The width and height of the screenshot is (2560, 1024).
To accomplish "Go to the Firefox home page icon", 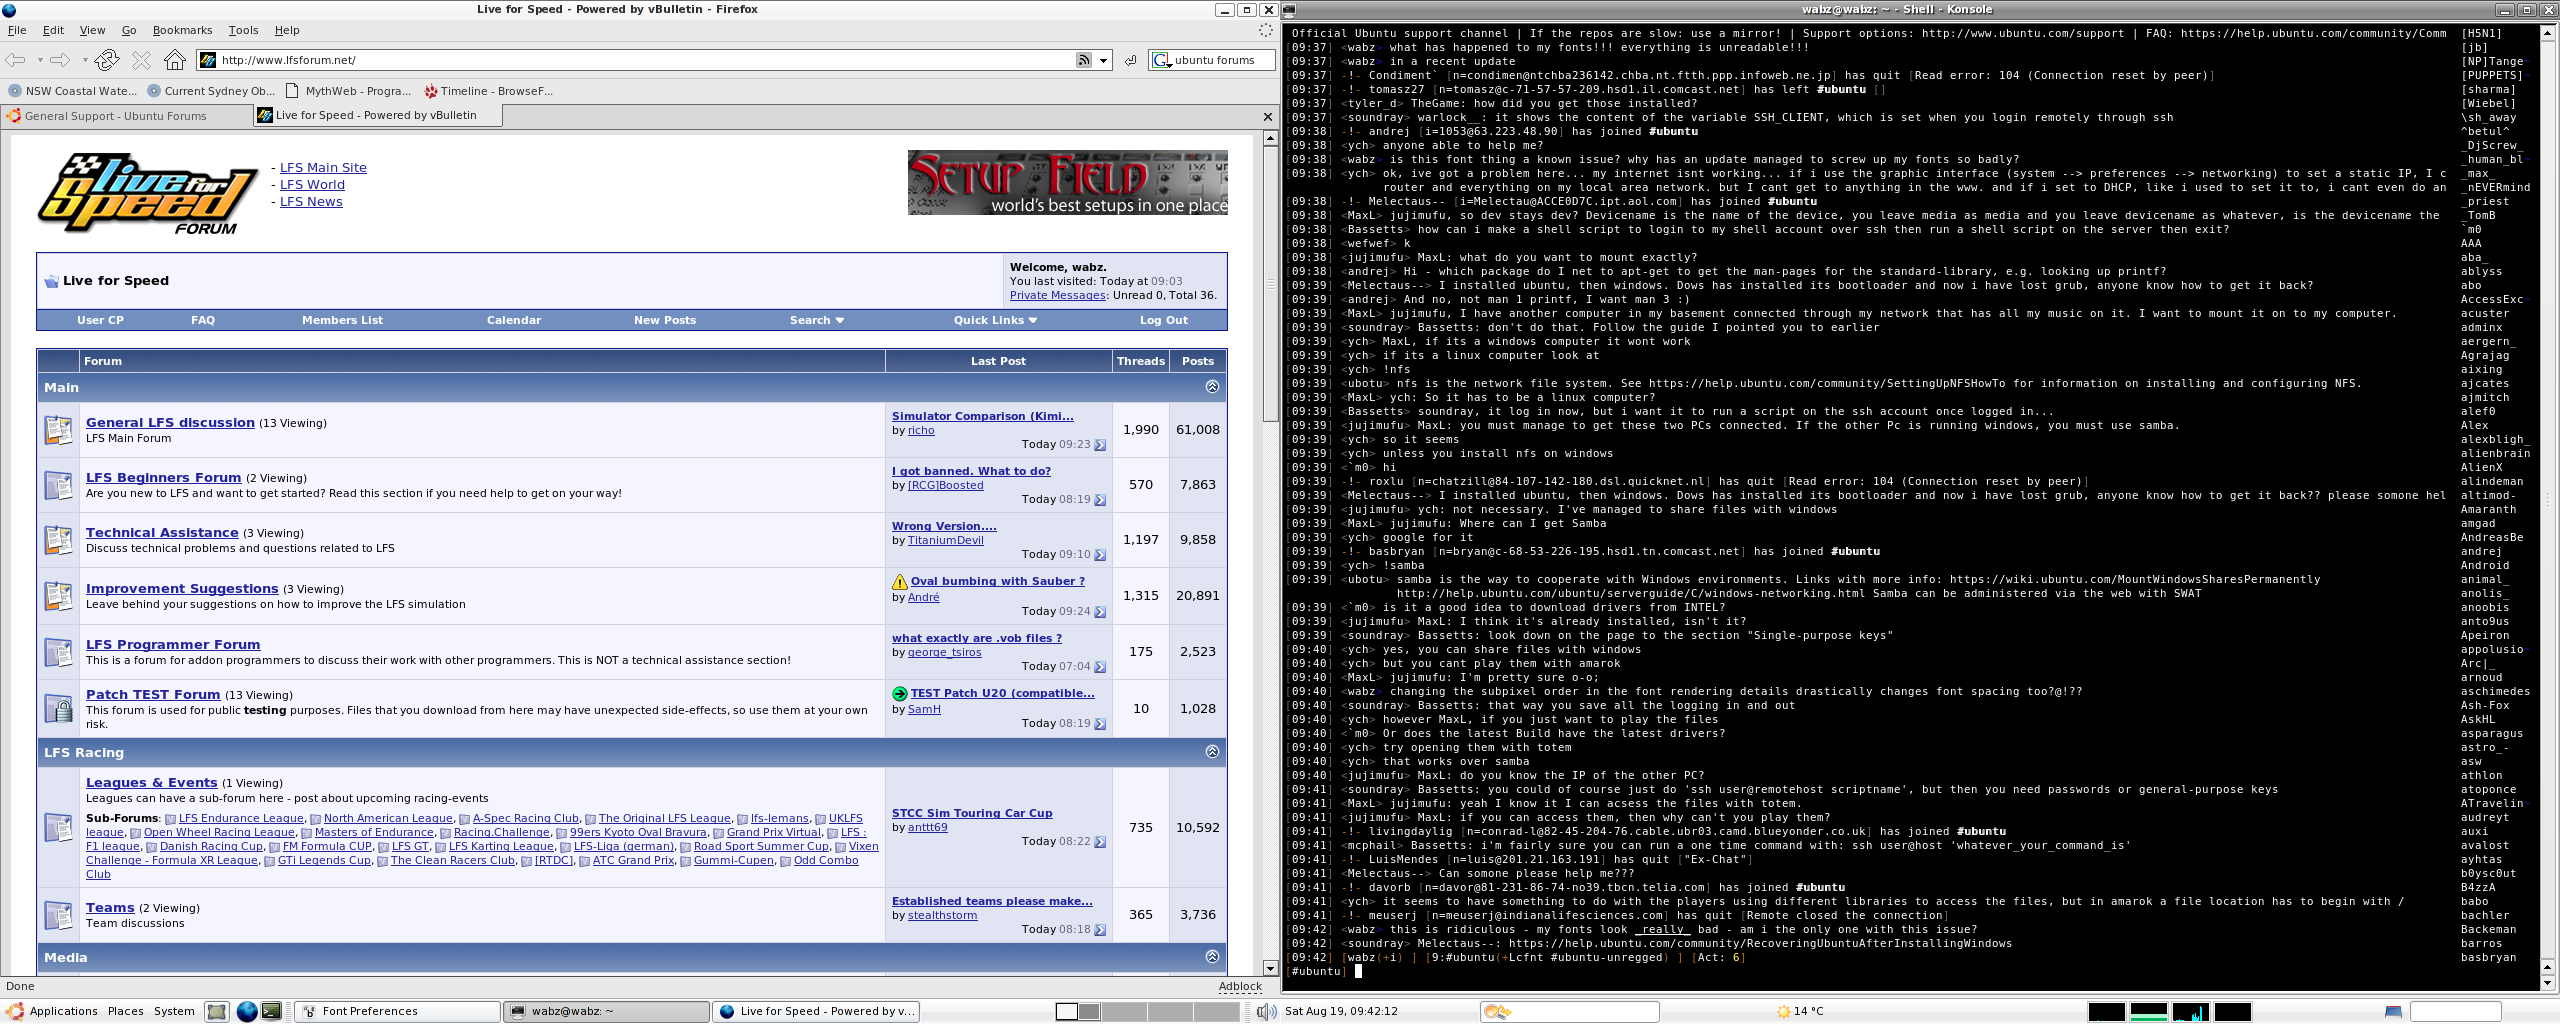I will click(175, 60).
